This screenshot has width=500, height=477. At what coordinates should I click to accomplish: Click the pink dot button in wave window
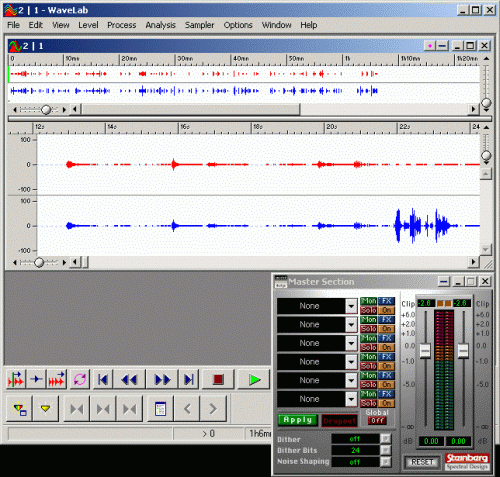point(430,46)
